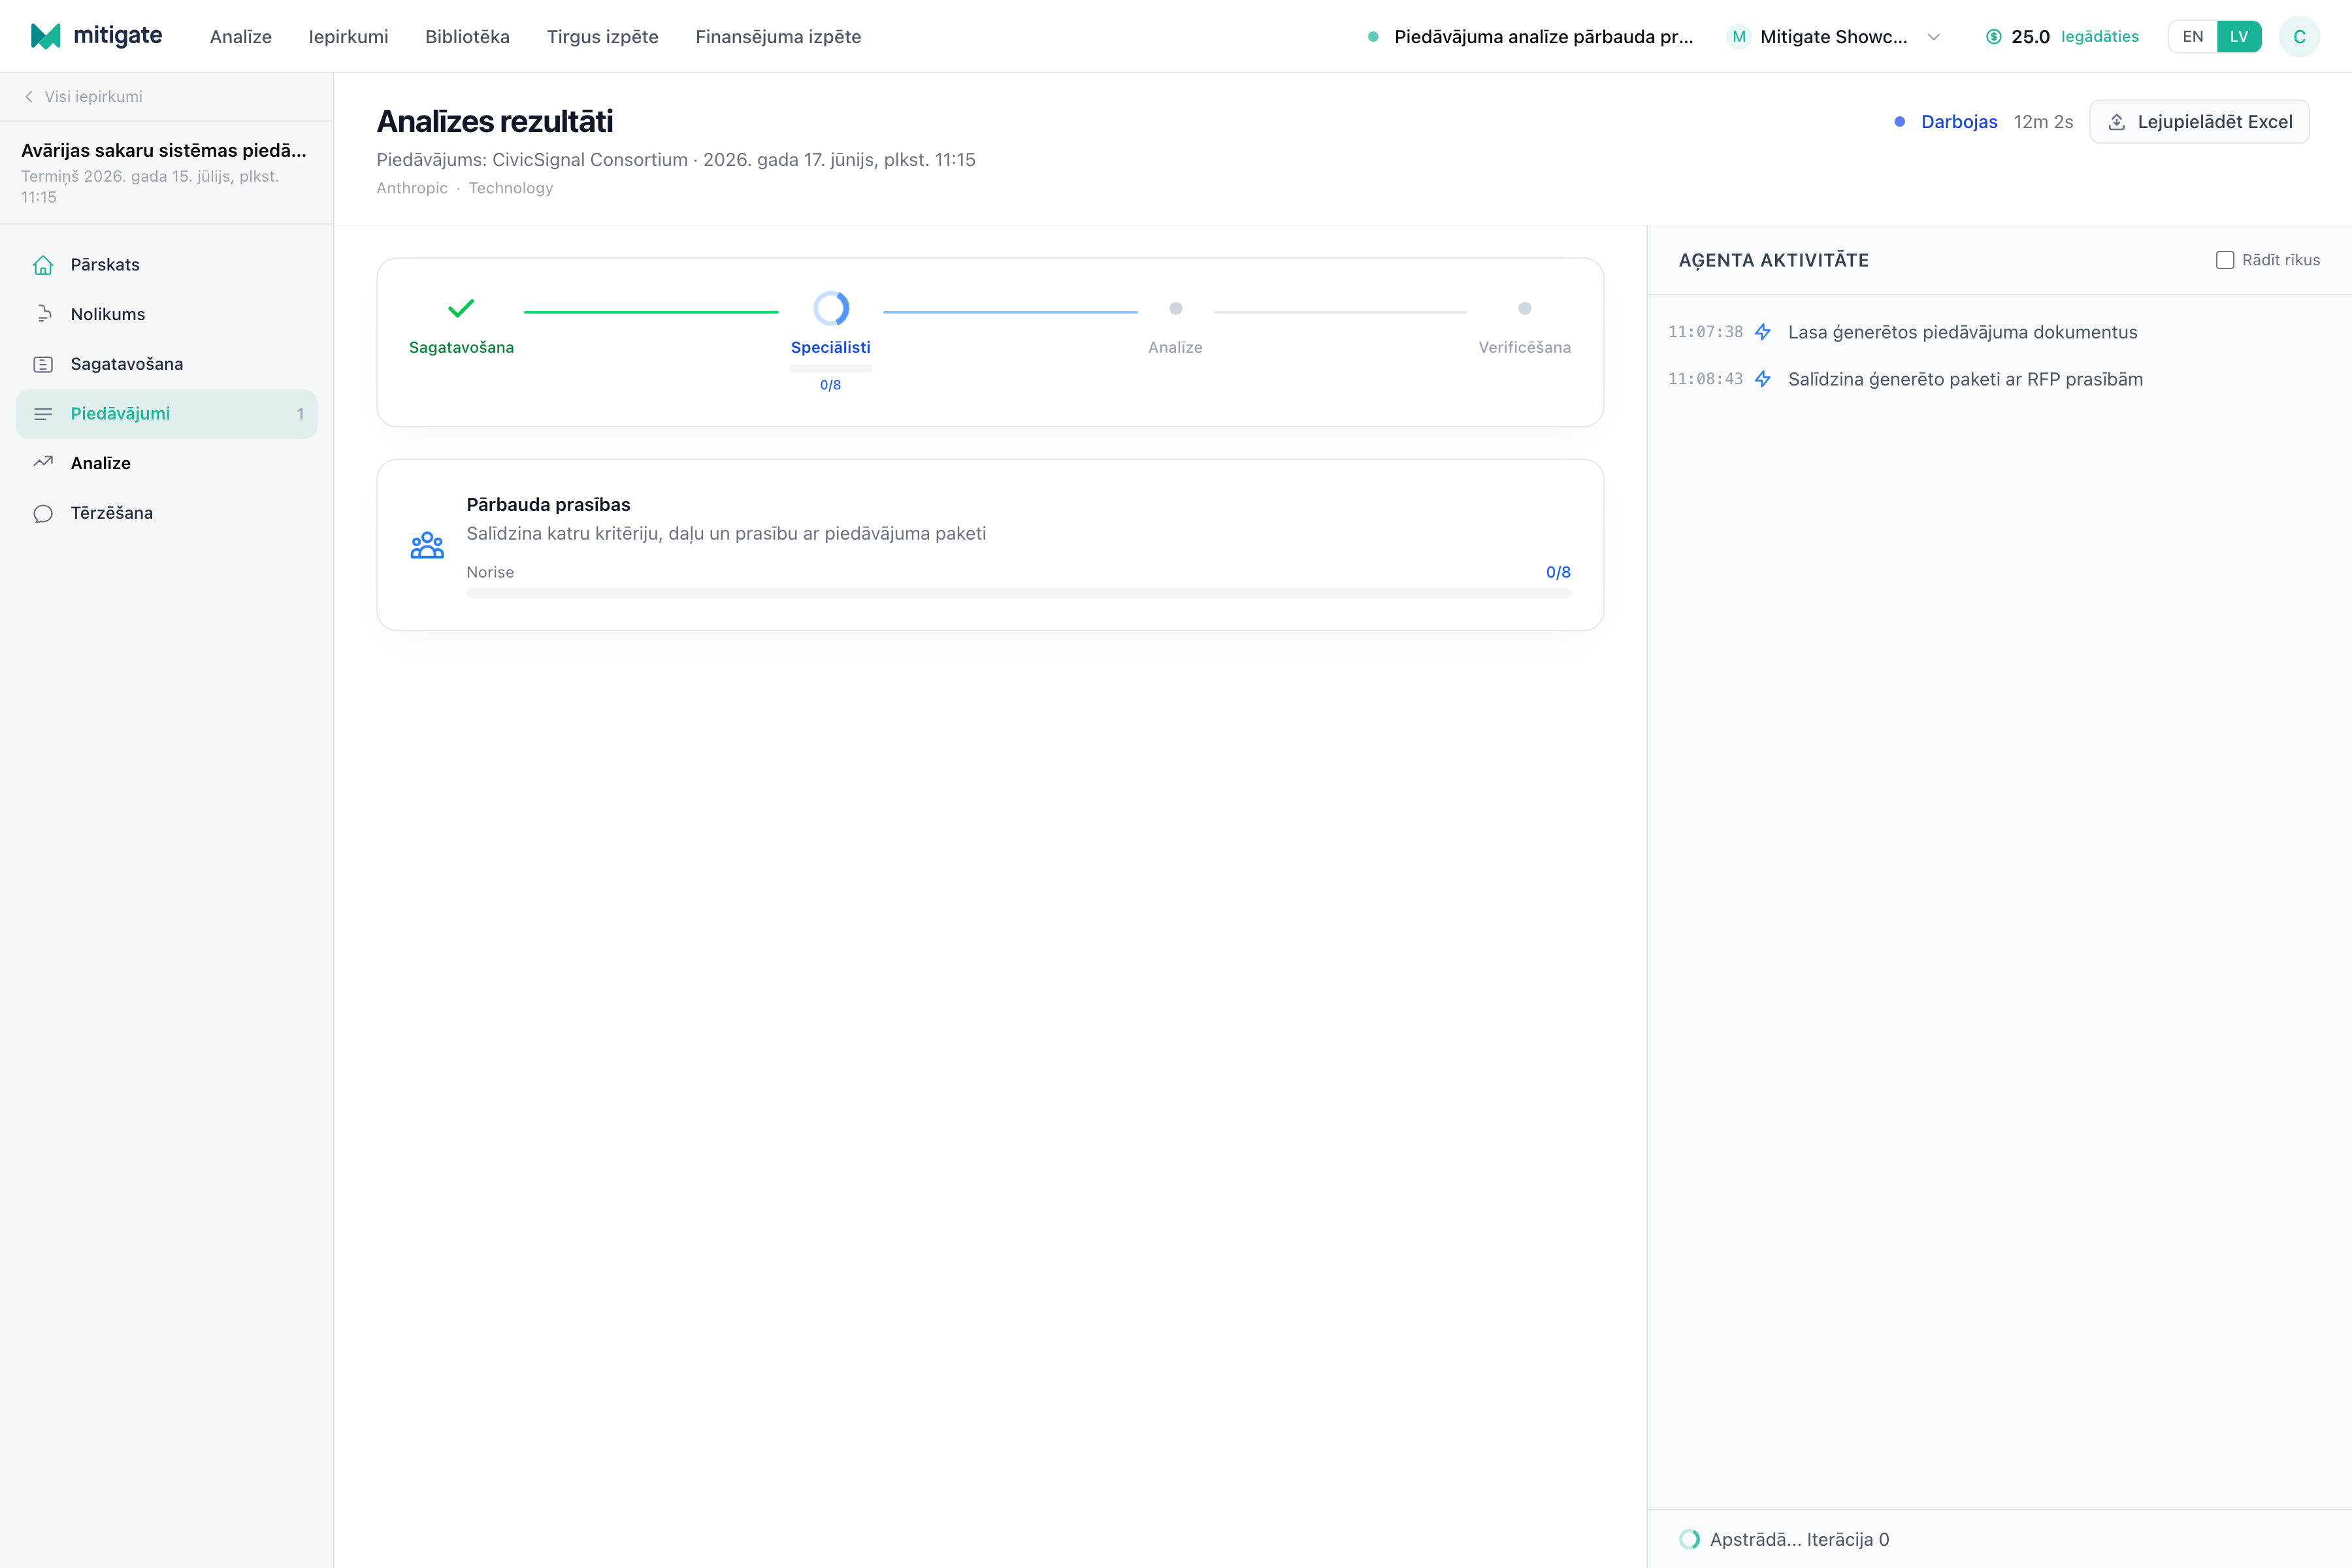Select the LV language toggle
The width and height of the screenshot is (2352, 1568).
click(x=2239, y=37)
